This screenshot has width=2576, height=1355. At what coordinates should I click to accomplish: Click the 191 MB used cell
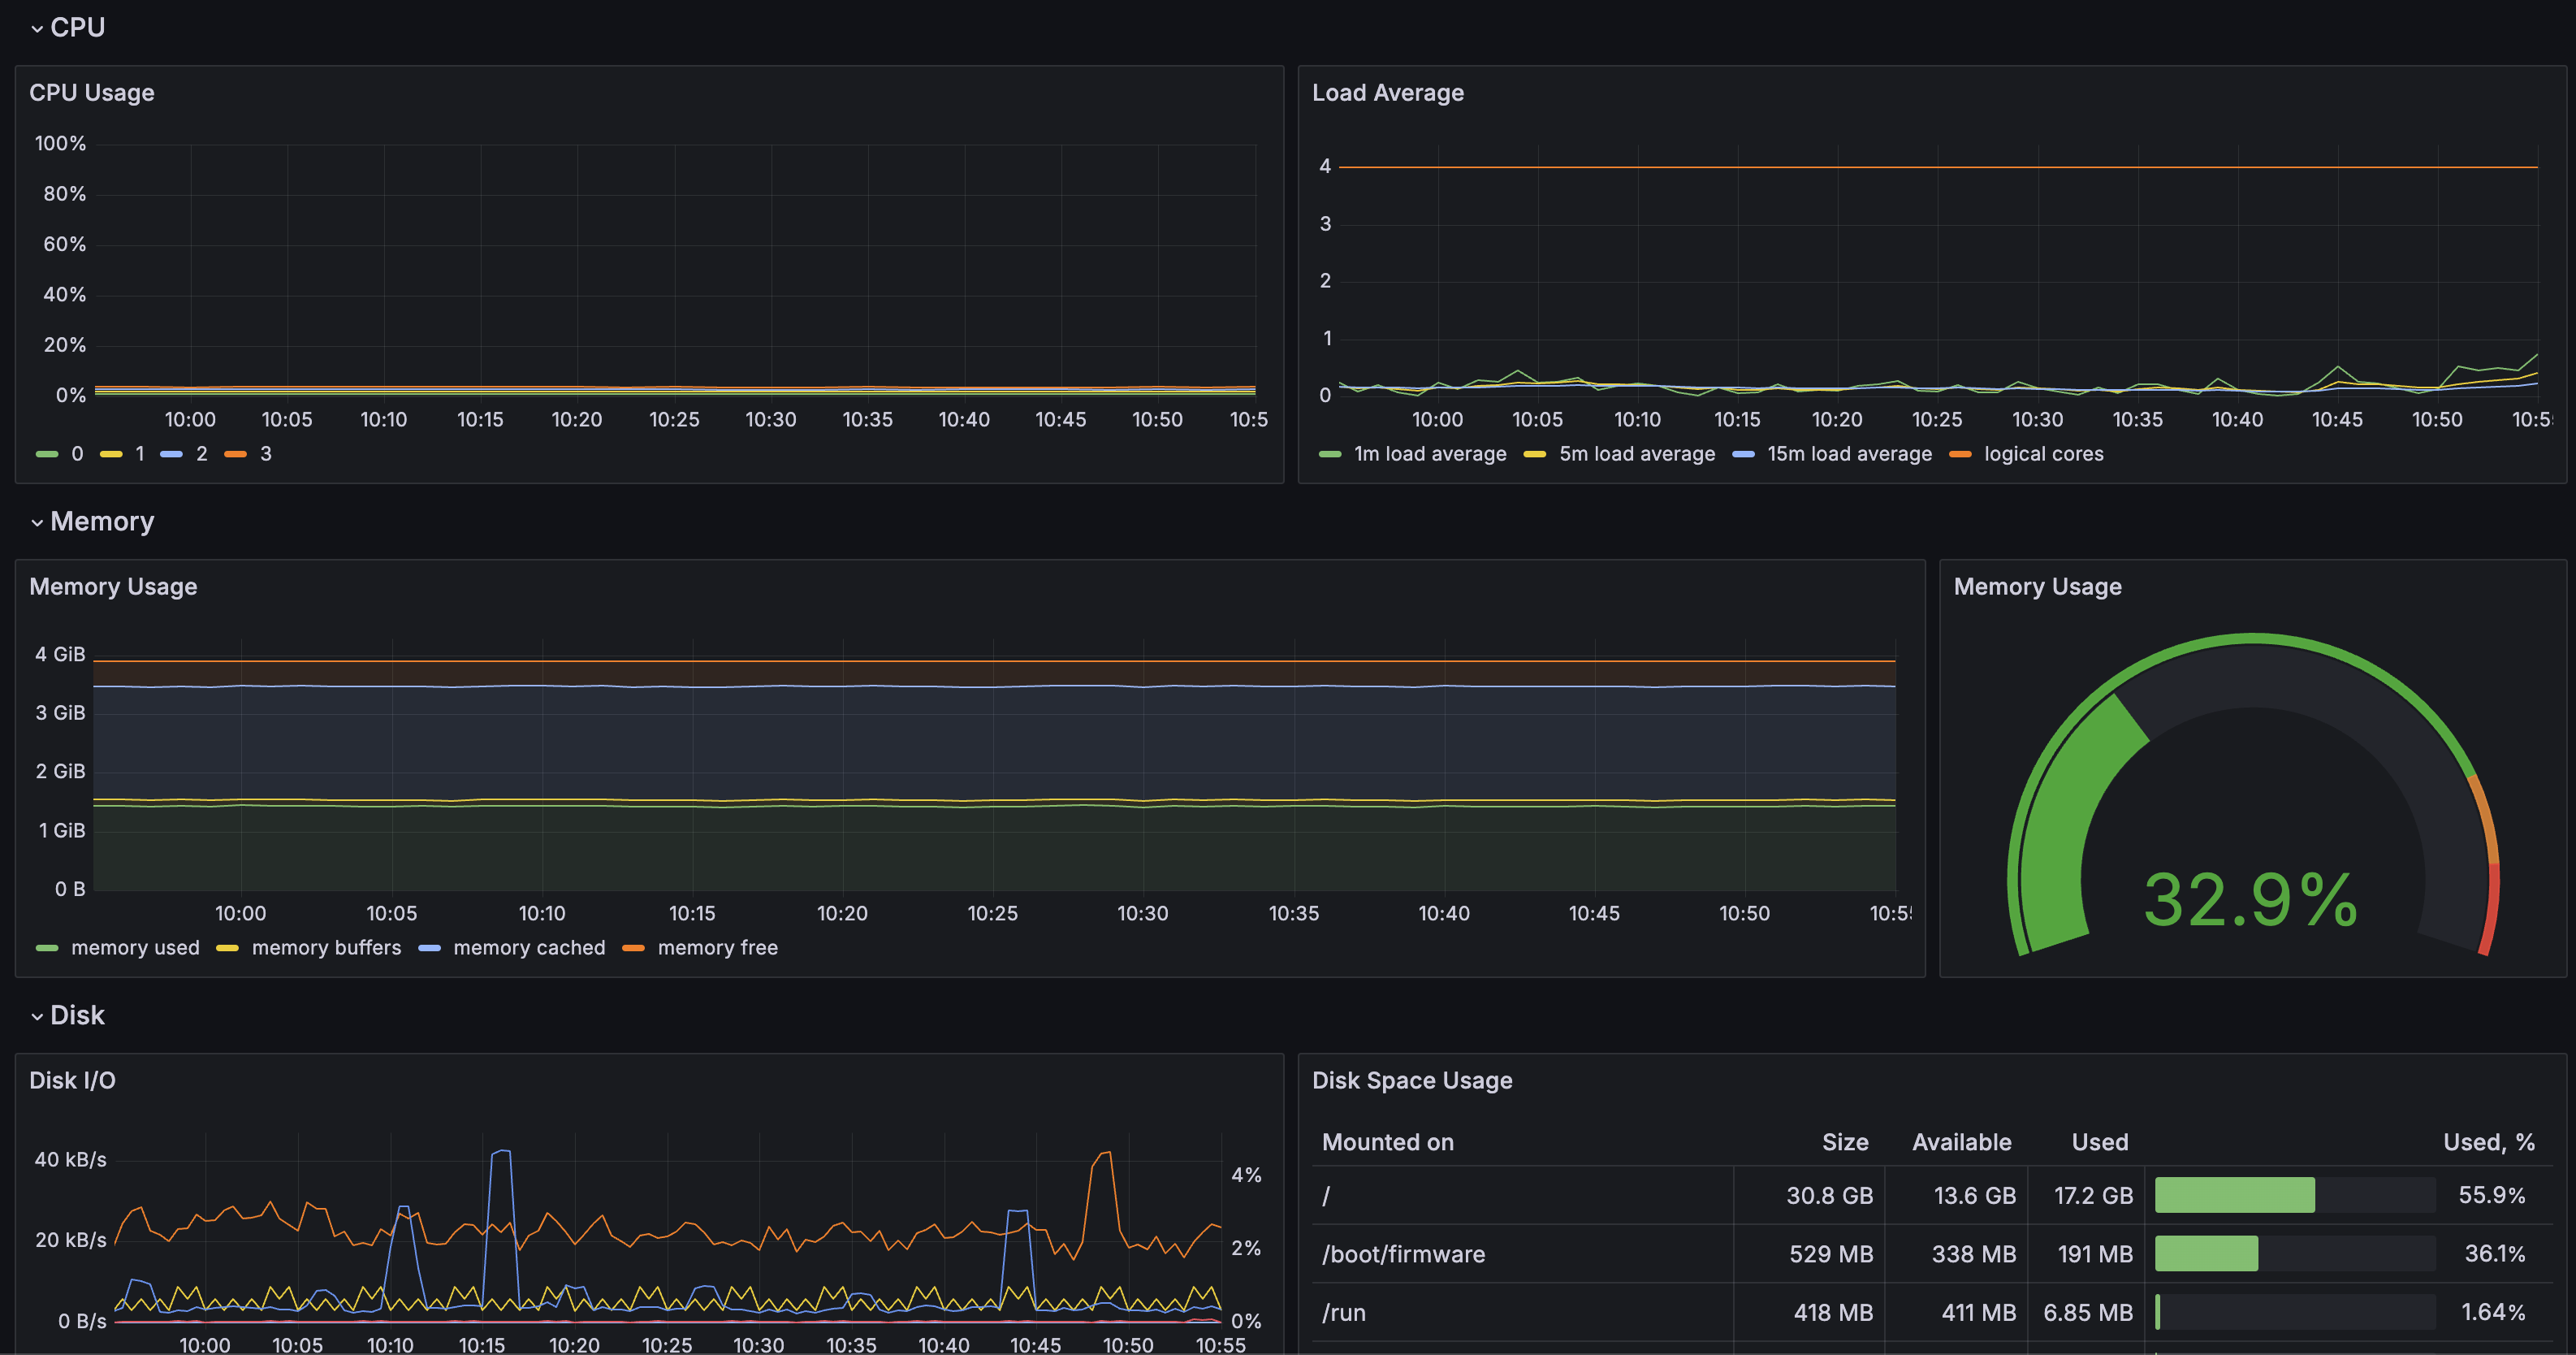click(x=2086, y=1254)
